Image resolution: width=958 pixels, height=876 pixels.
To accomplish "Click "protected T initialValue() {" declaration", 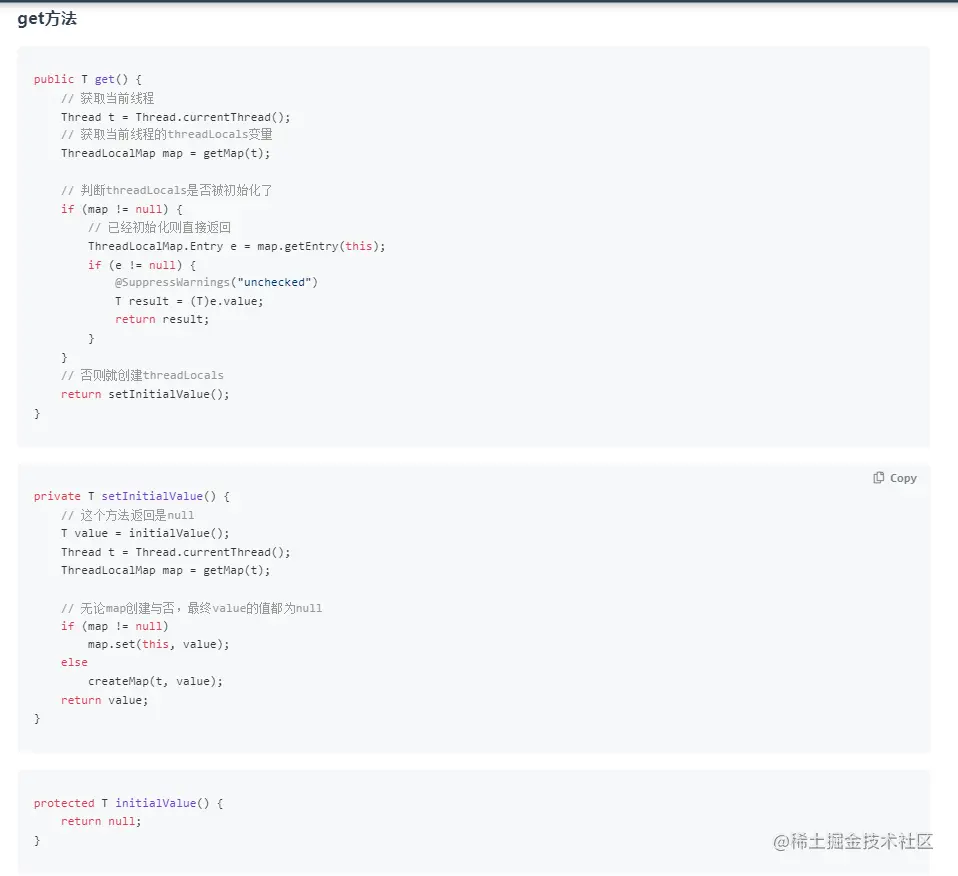I will pyautogui.click(x=128, y=803).
